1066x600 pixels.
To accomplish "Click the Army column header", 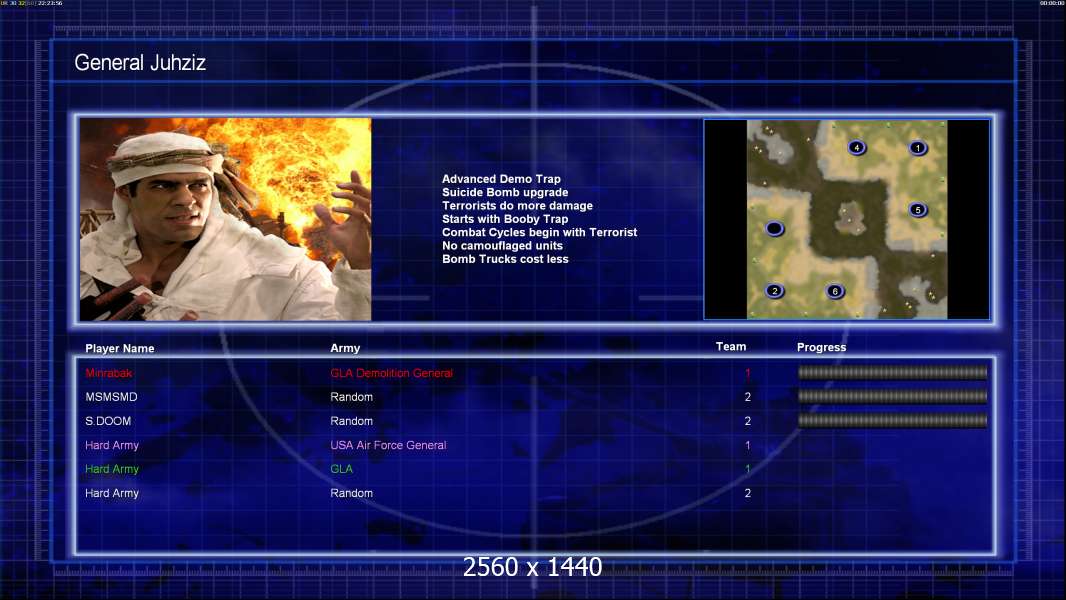I will 345,348.
